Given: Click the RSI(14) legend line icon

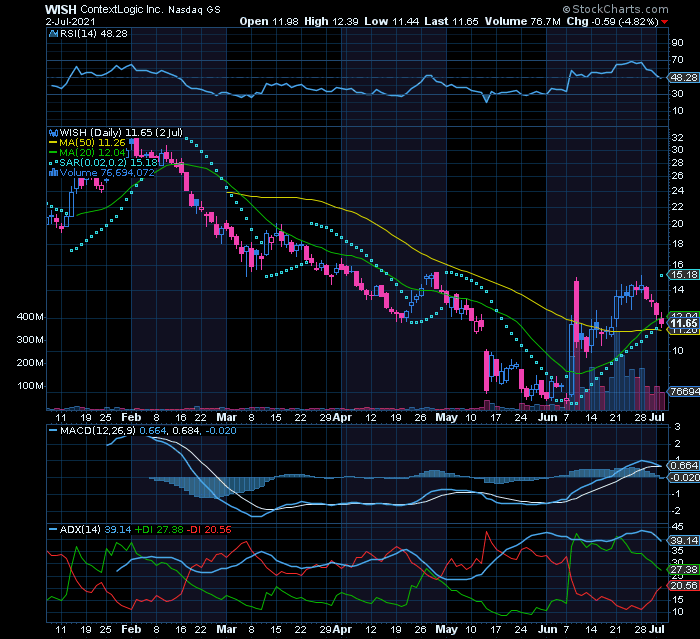Looking at the screenshot, I should click(51, 34).
